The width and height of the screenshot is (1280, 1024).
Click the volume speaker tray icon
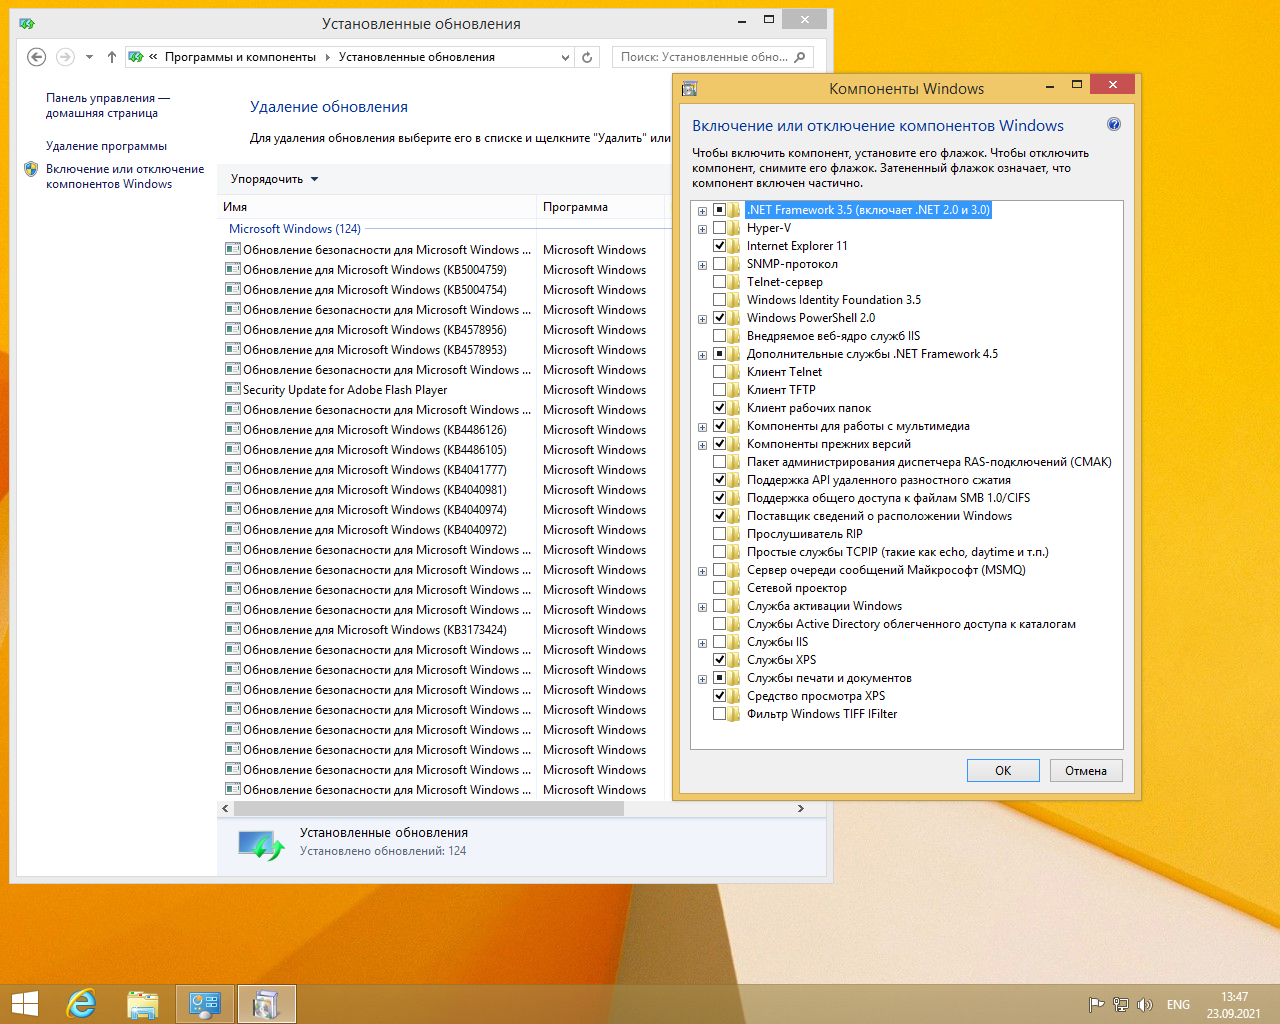coord(1145,1004)
